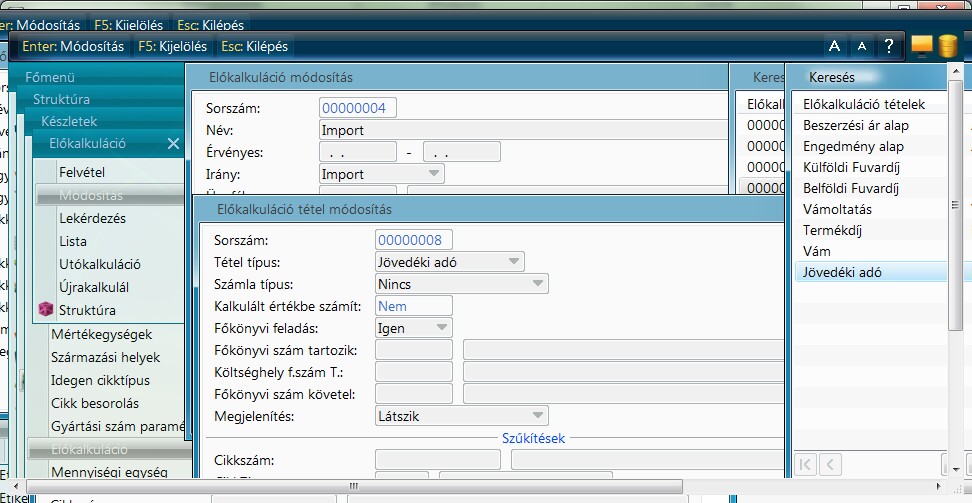Viewport: 972px width, 503px height.
Task: Open Gyártási szám paraméter item
Action: point(117,426)
